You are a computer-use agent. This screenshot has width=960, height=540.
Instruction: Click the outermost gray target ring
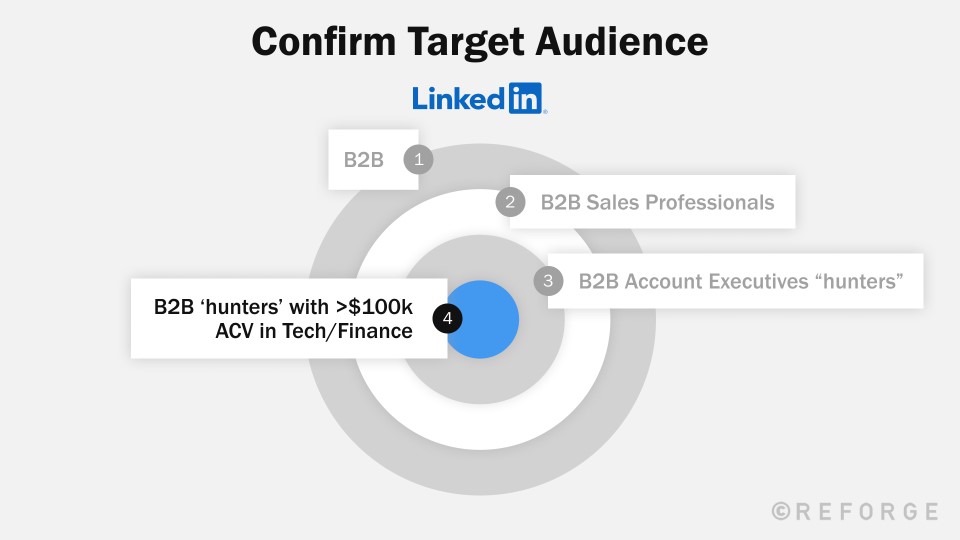[480, 473]
